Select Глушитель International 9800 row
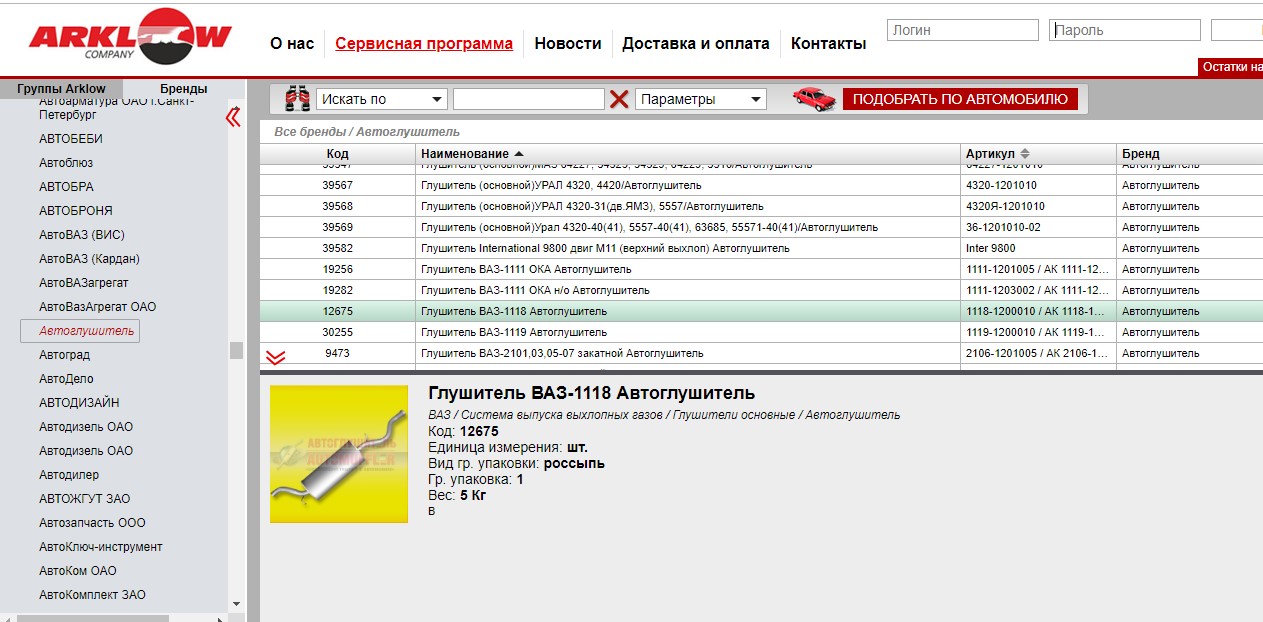 [x=761, y=248]
